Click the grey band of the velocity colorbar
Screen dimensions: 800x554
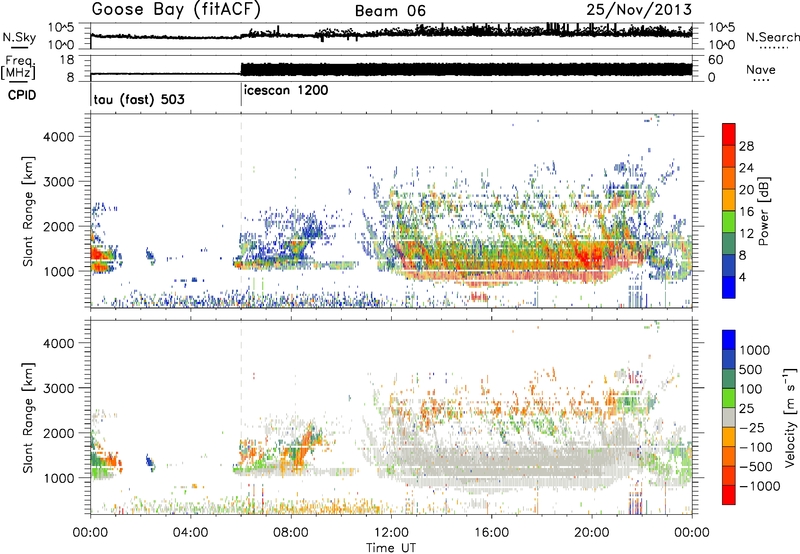[x=729, y=417]
